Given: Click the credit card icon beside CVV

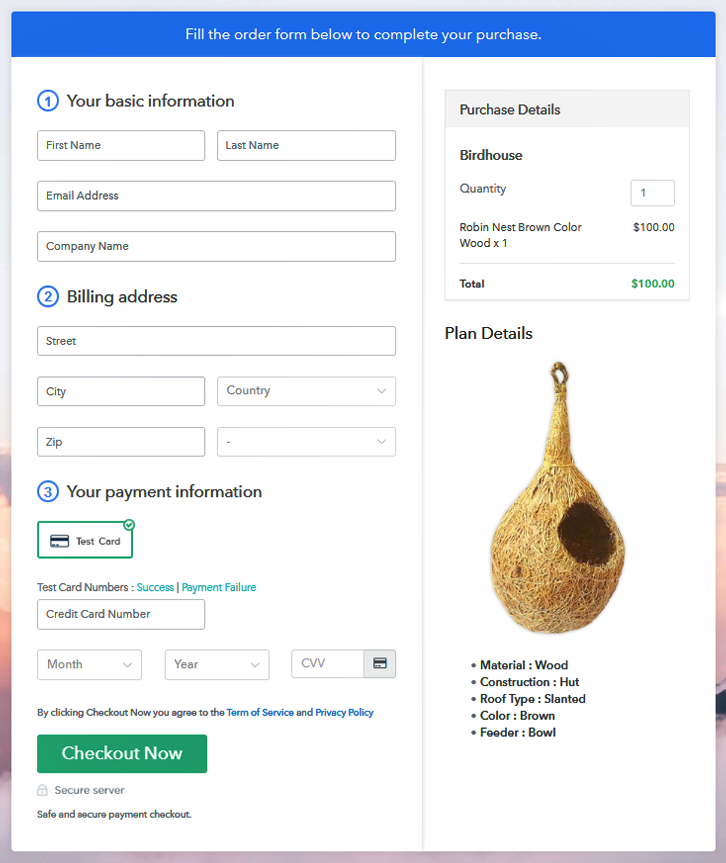Looking at the screenshot, I should pyautogui.click(x=380, y=663).
